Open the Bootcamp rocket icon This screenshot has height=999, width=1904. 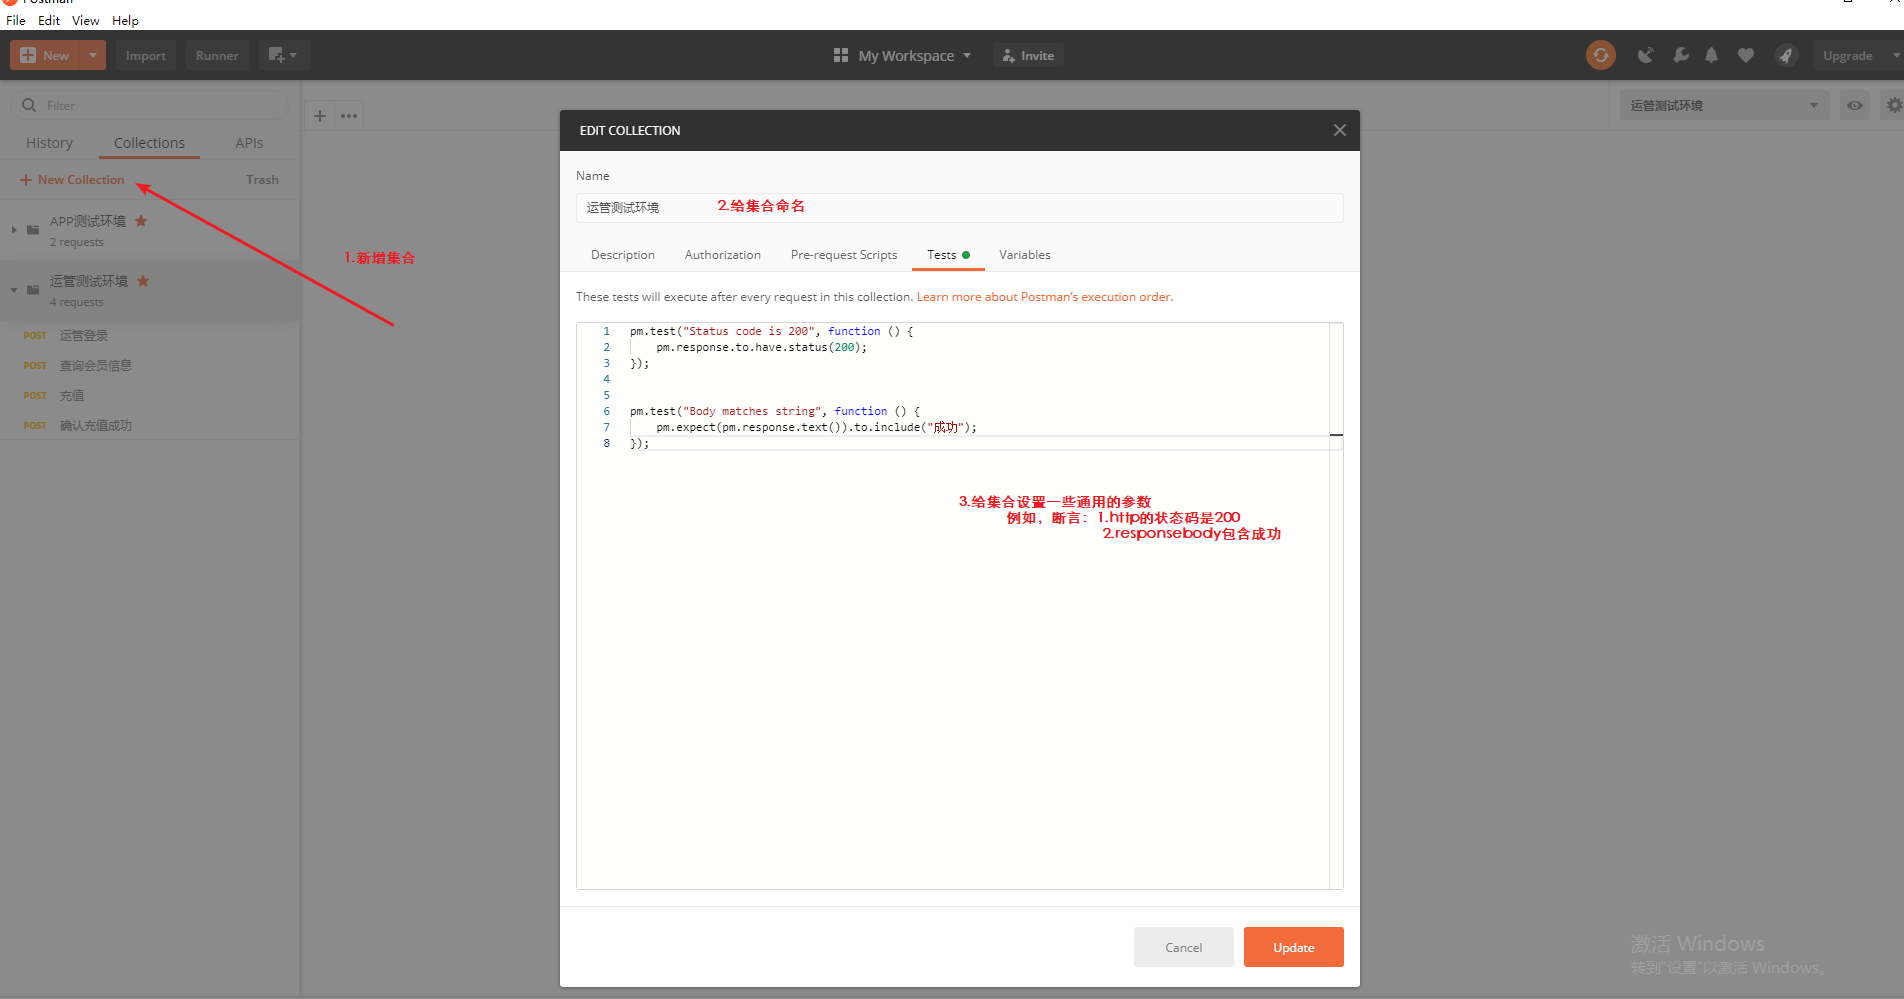coord(1786,55)
